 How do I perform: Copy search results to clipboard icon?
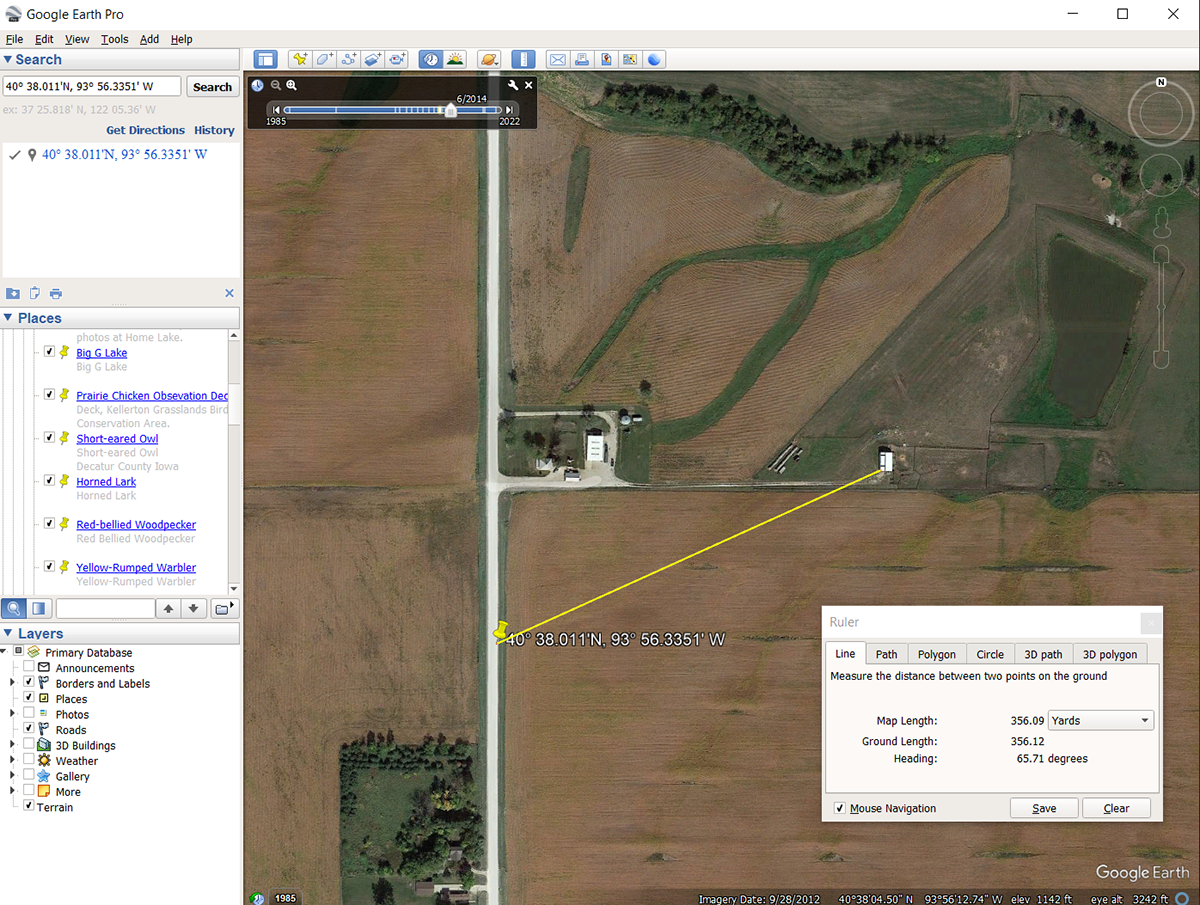[35, 293]
